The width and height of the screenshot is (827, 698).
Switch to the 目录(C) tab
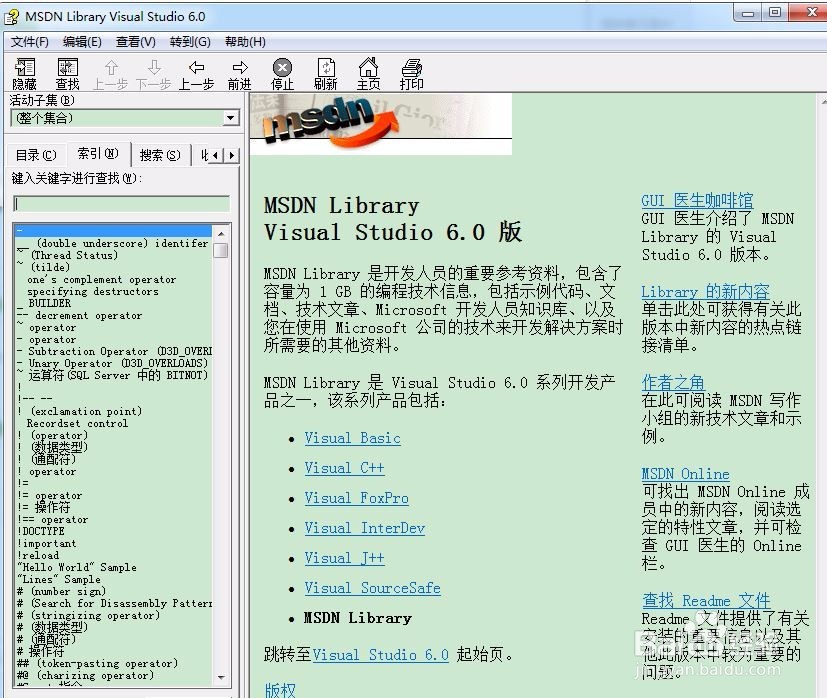pyautogui.click(x=36, y=155)
